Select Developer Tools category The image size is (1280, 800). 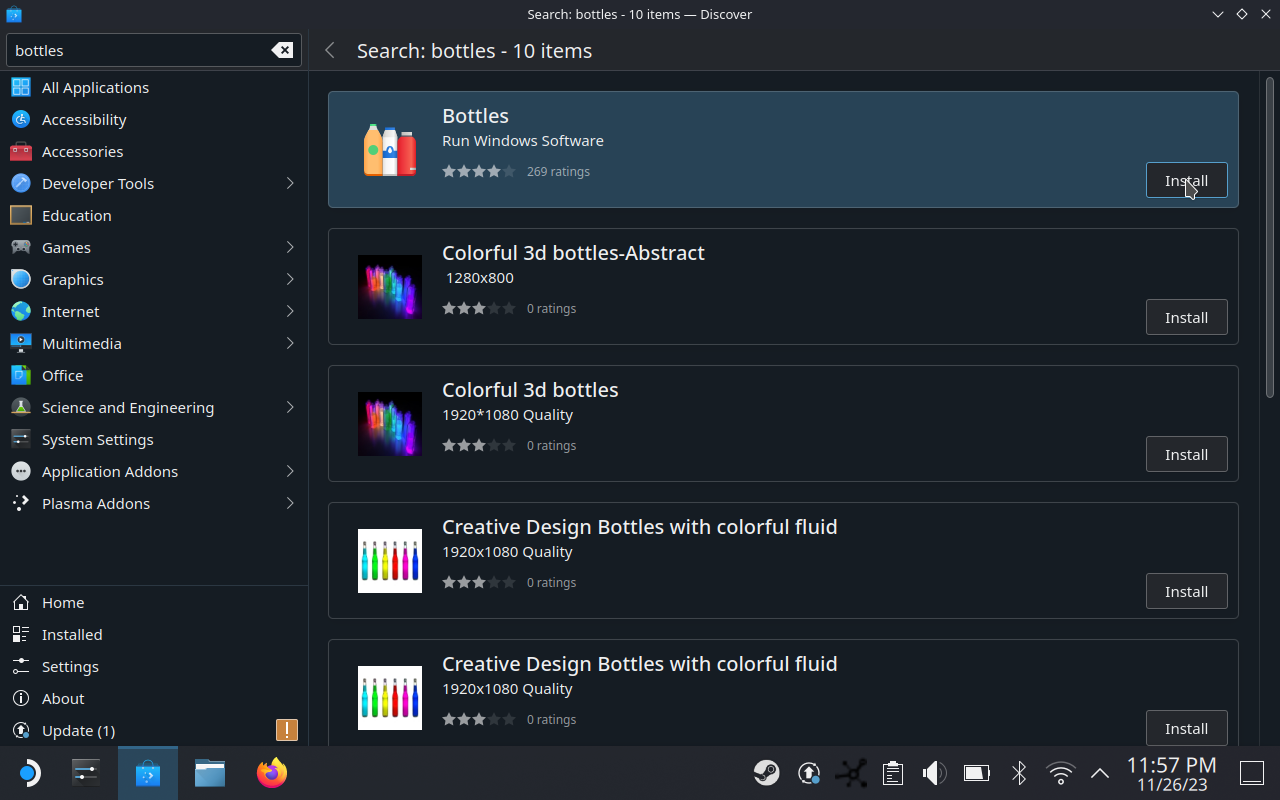click(154, 183)
